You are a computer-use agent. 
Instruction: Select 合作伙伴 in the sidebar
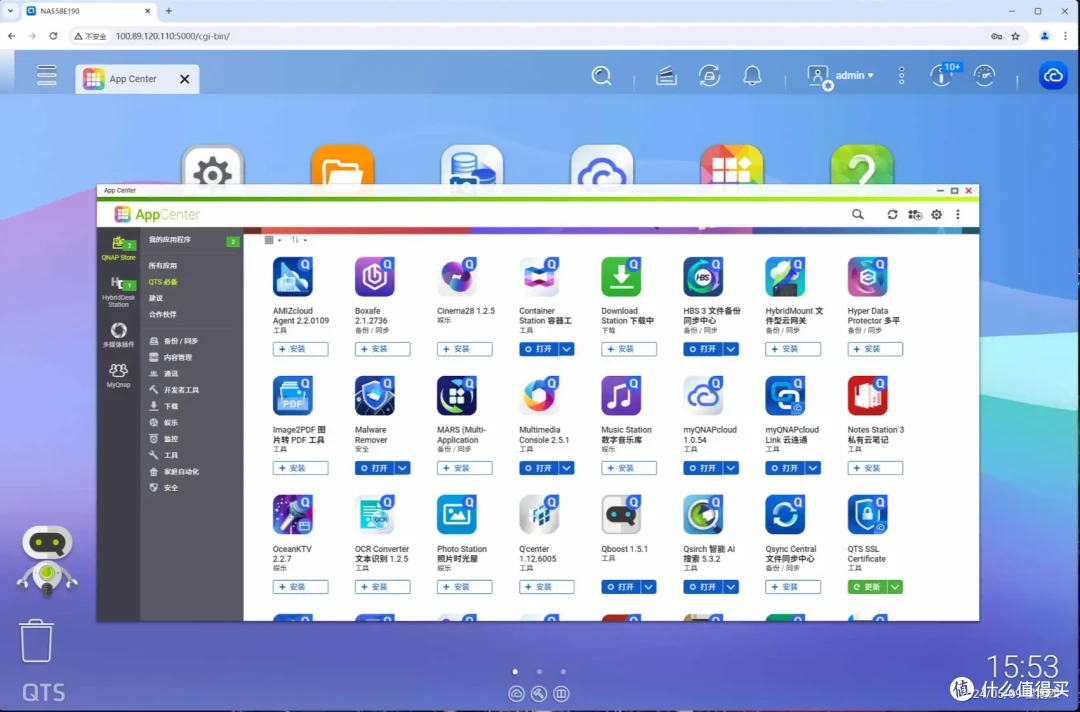pyautogui.click(x=163, y=315)
